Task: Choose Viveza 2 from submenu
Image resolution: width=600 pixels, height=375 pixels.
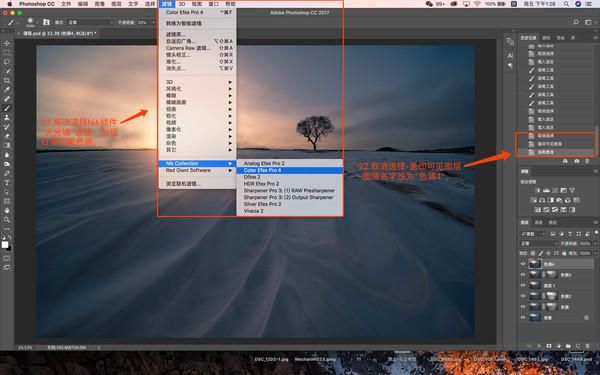Action: point(290,211)
